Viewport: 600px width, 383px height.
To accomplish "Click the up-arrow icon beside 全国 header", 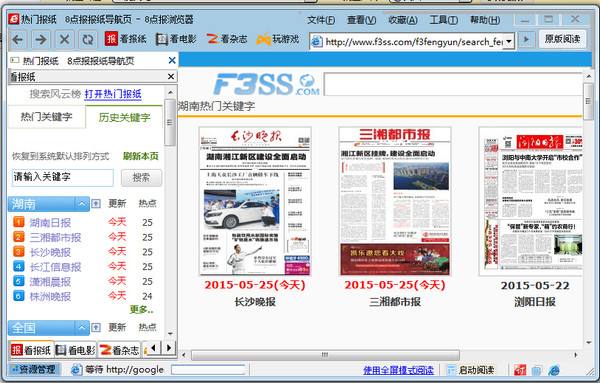I will point(96,328).
